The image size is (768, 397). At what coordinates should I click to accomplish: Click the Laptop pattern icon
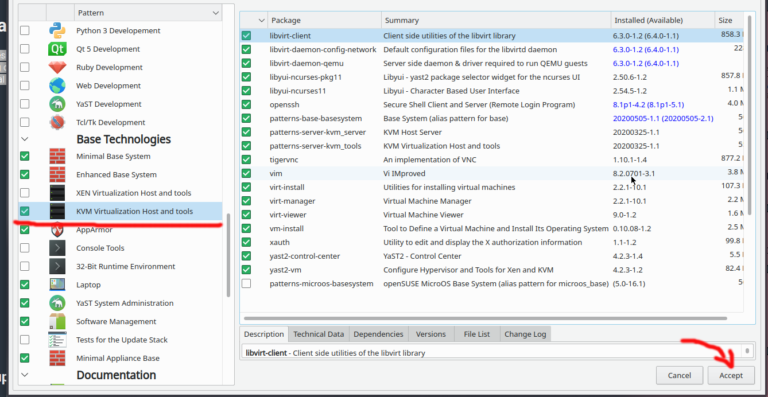tap(57, 284)
